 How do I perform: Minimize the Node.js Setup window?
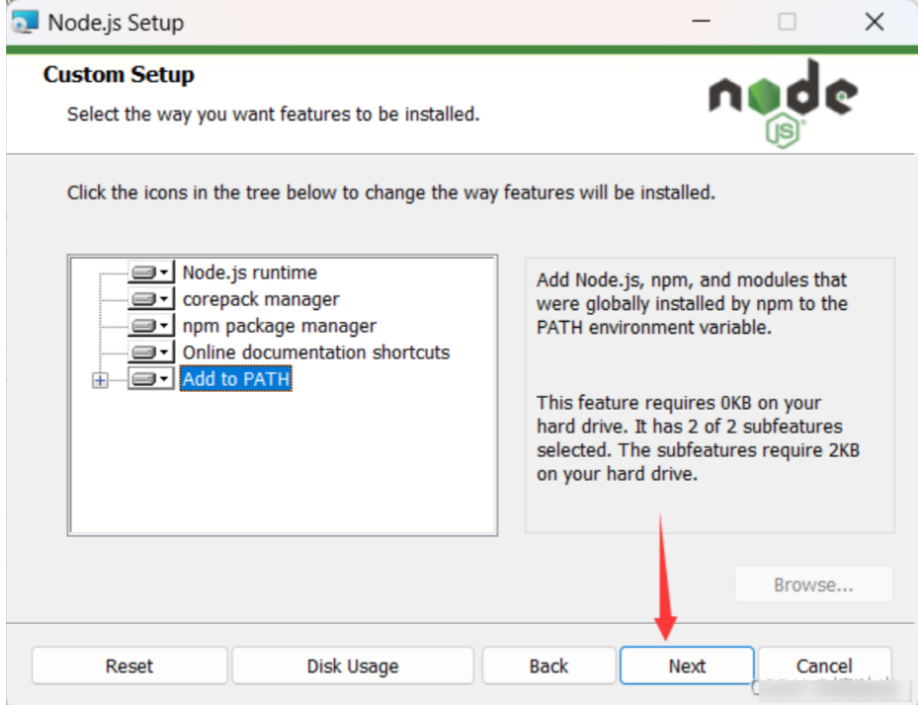[701, 22]
